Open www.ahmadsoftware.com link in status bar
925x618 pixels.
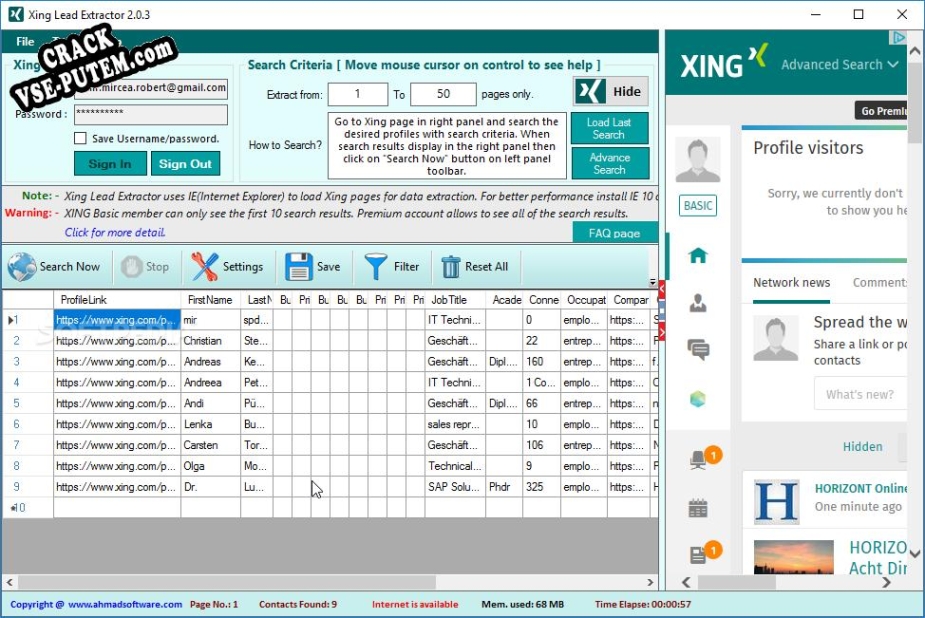125,604
